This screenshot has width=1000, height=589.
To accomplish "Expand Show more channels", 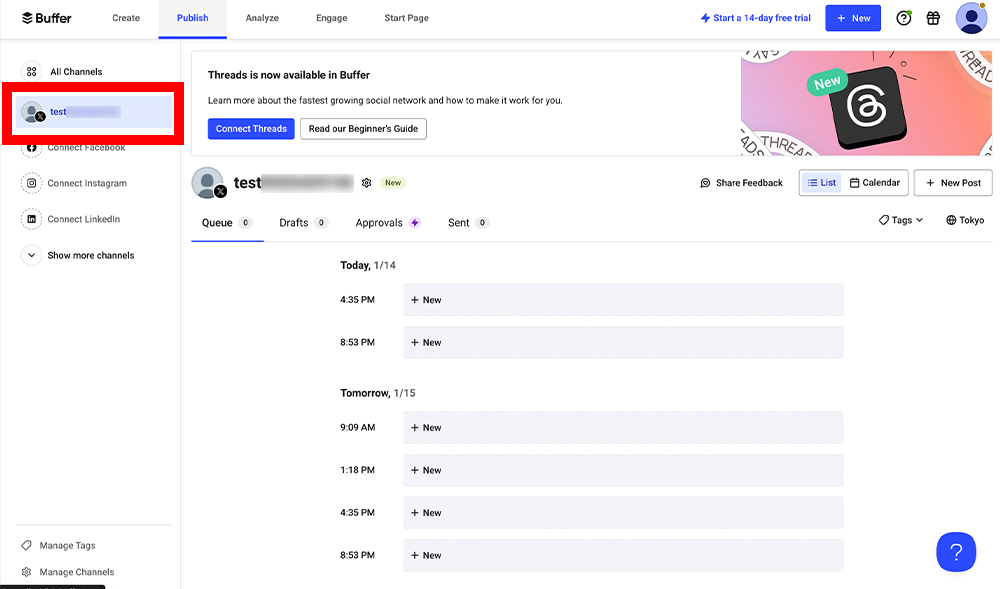I will point(78,255).
